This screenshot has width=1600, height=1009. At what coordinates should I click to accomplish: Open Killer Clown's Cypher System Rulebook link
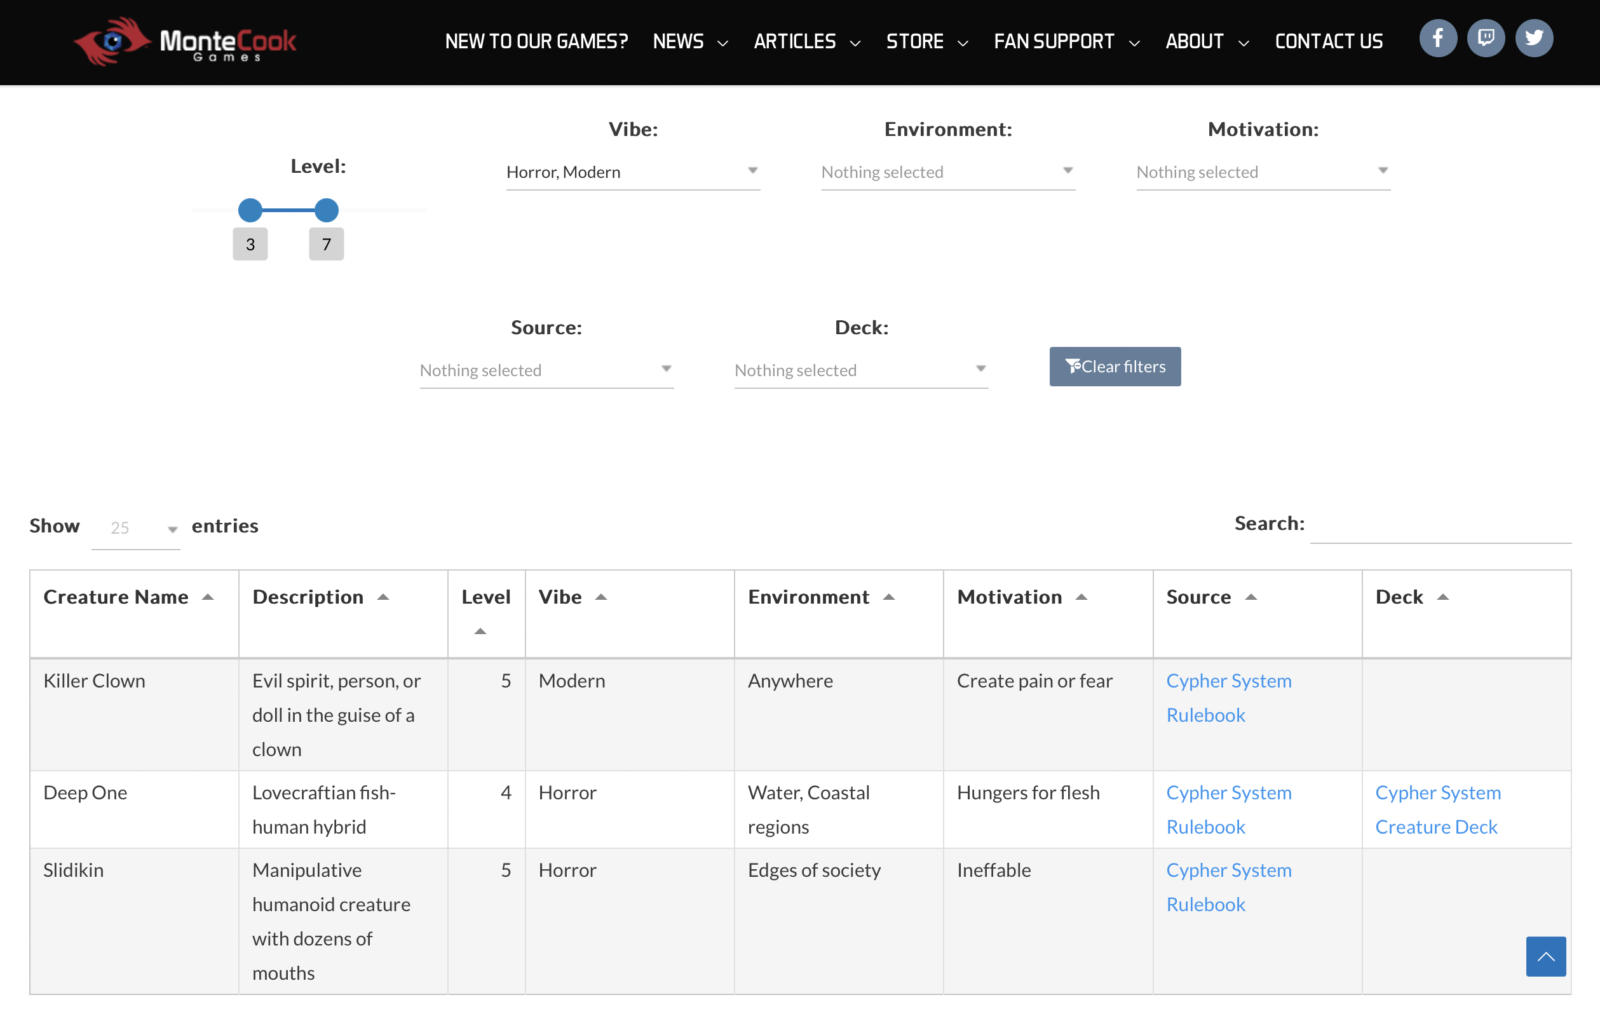pyautogui.click(x=1229, y=698)
